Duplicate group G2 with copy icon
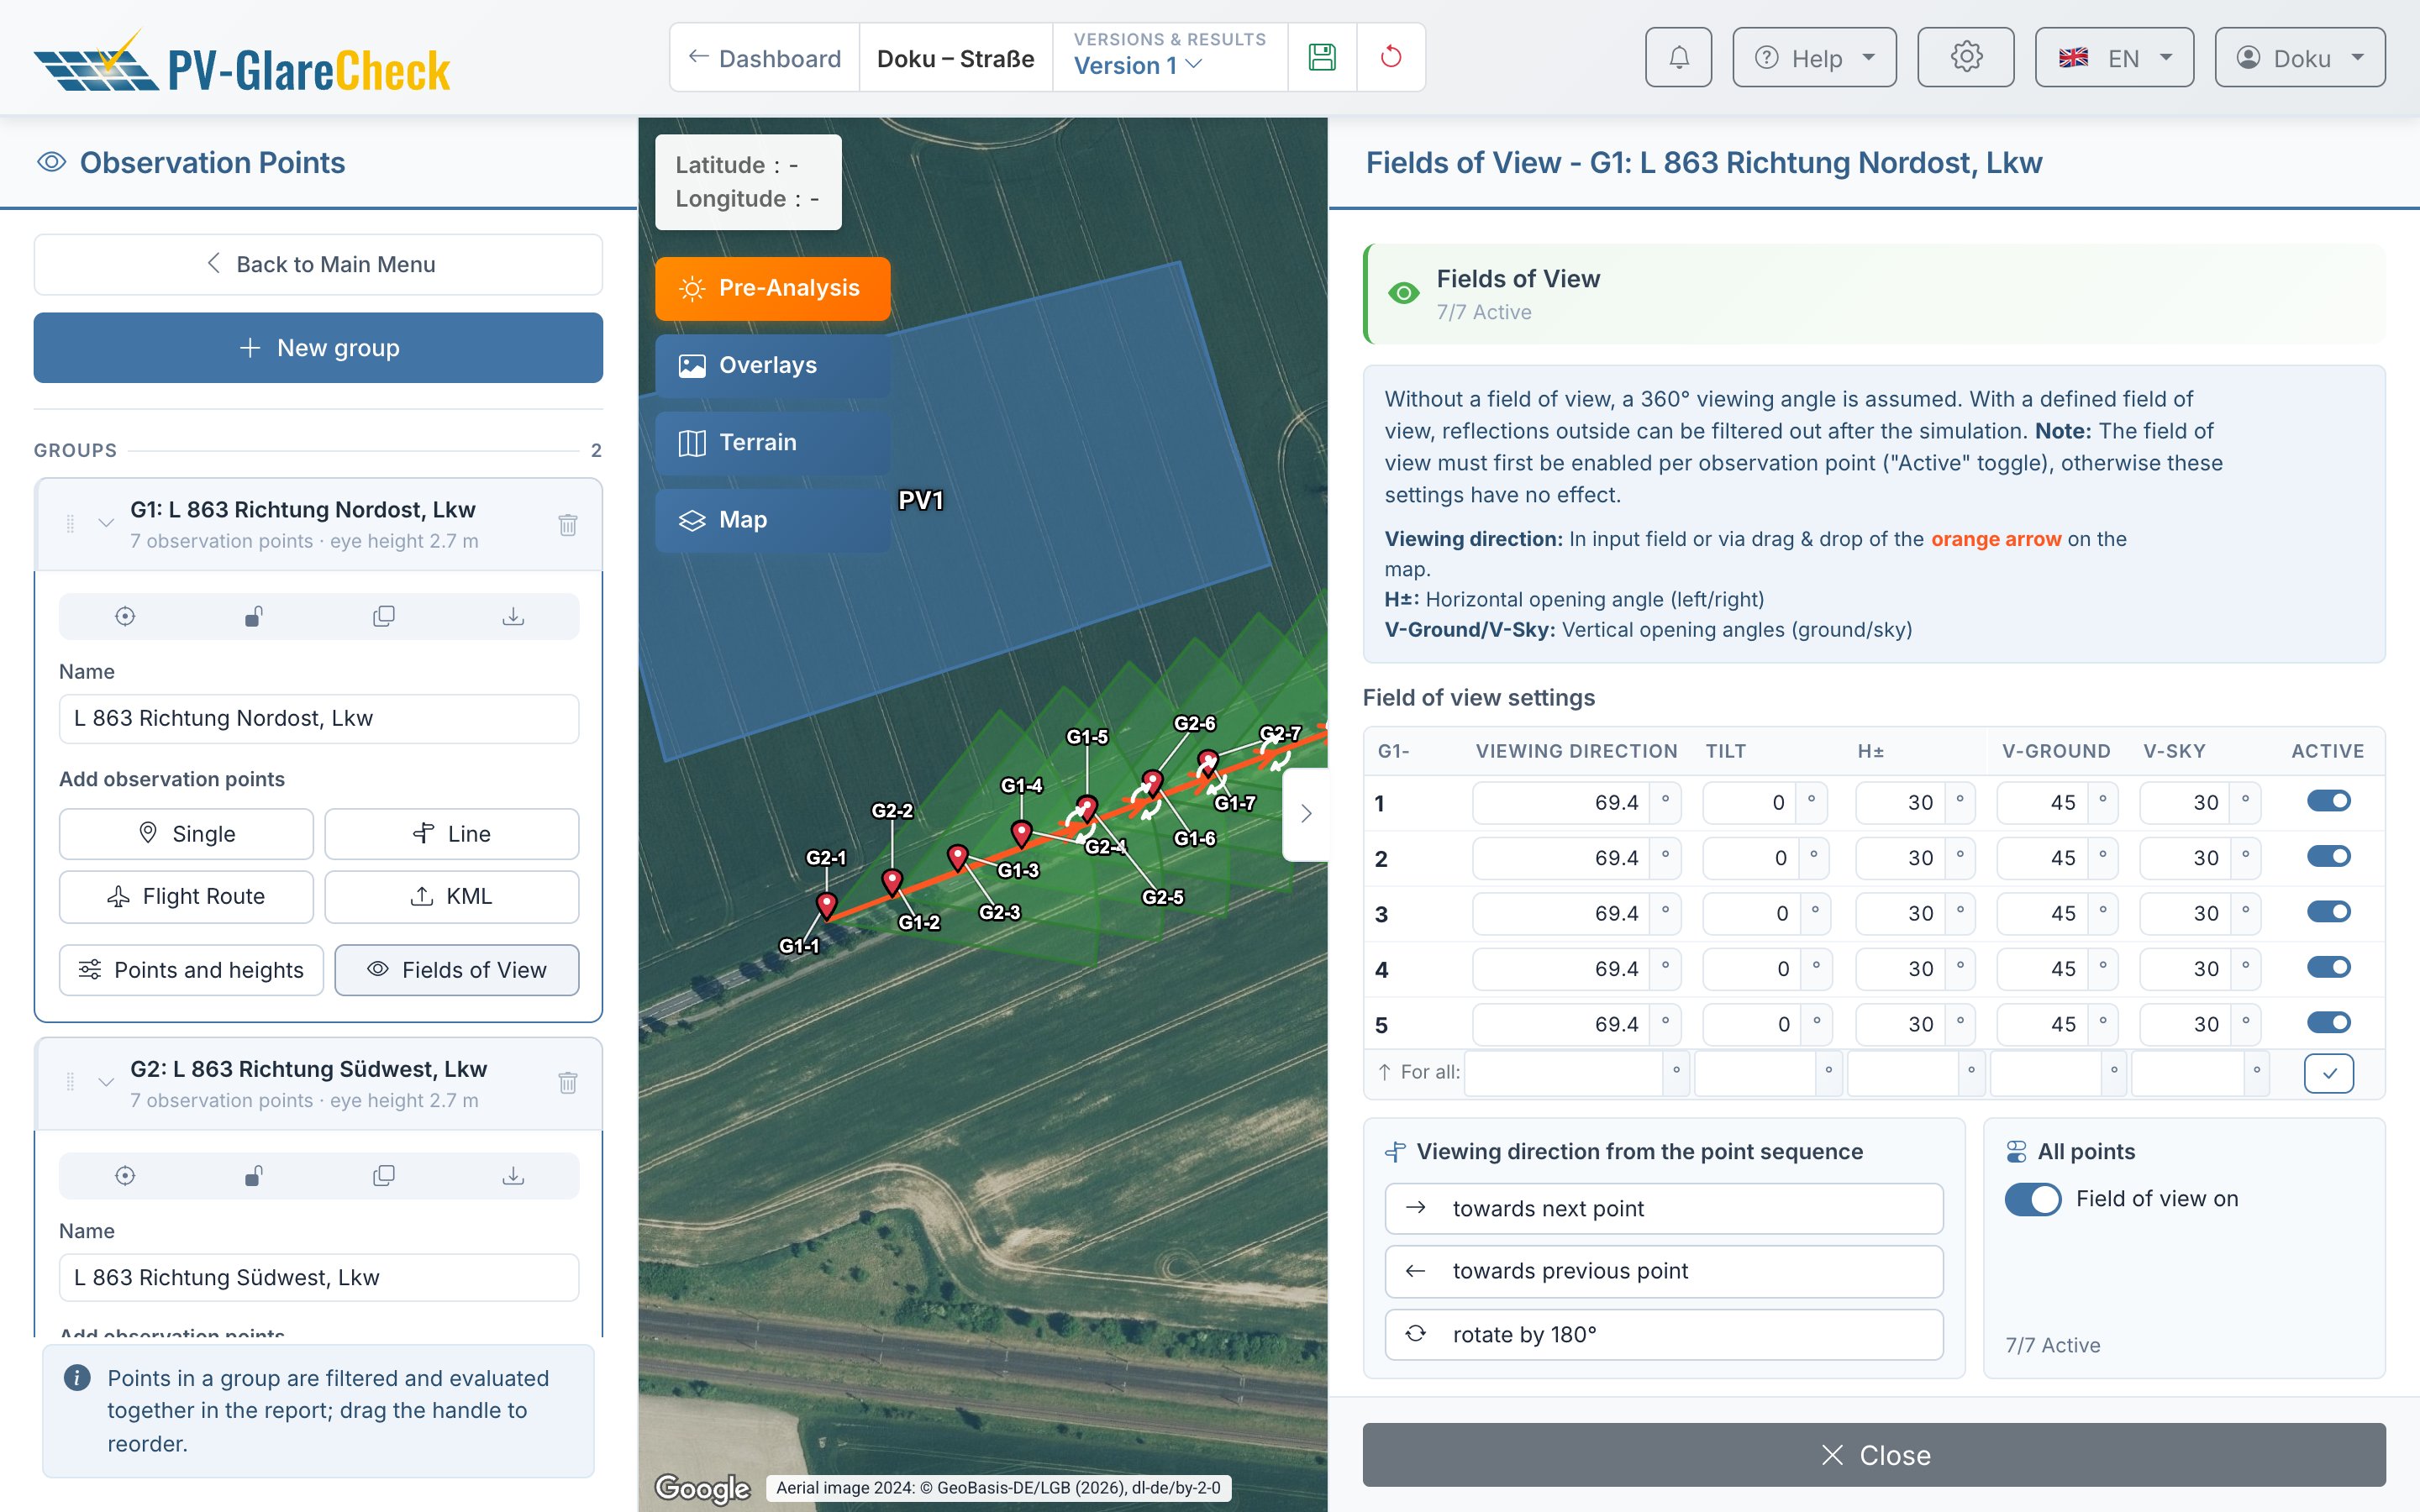The height and width of the screenshot is (1512, 2420). (x=383, y=1176)
